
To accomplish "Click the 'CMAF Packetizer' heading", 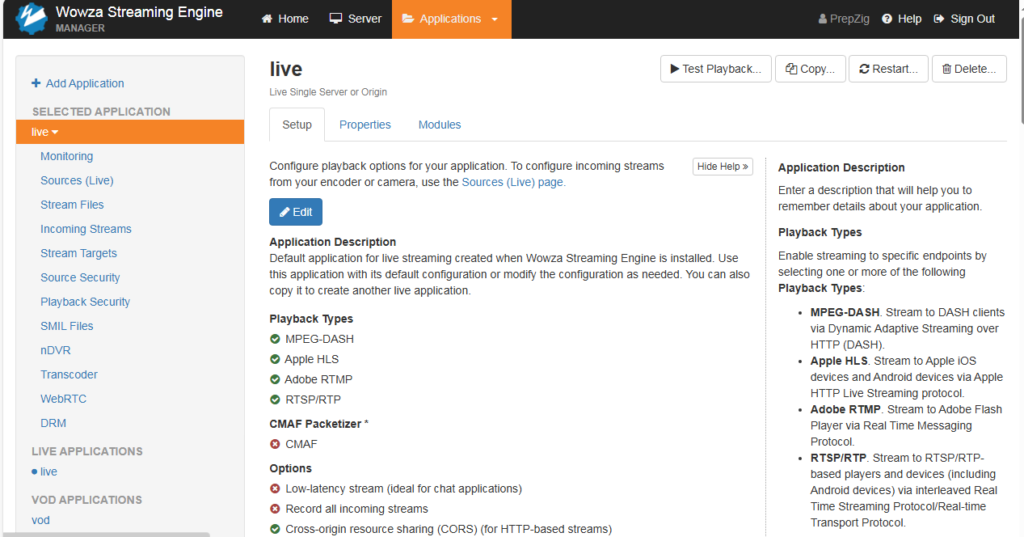I will [315, 424].
